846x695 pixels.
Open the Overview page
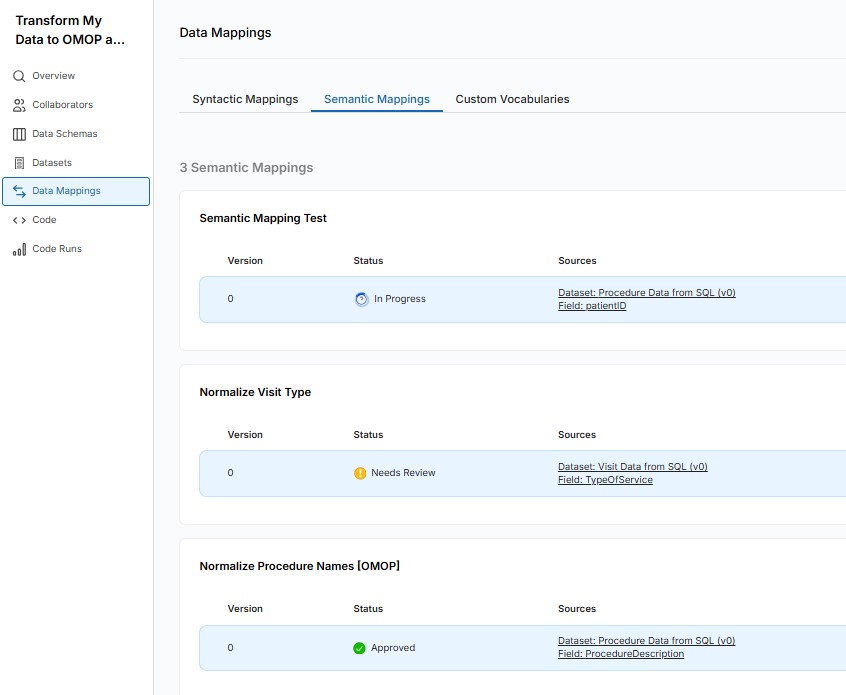[x=53, y=76]
